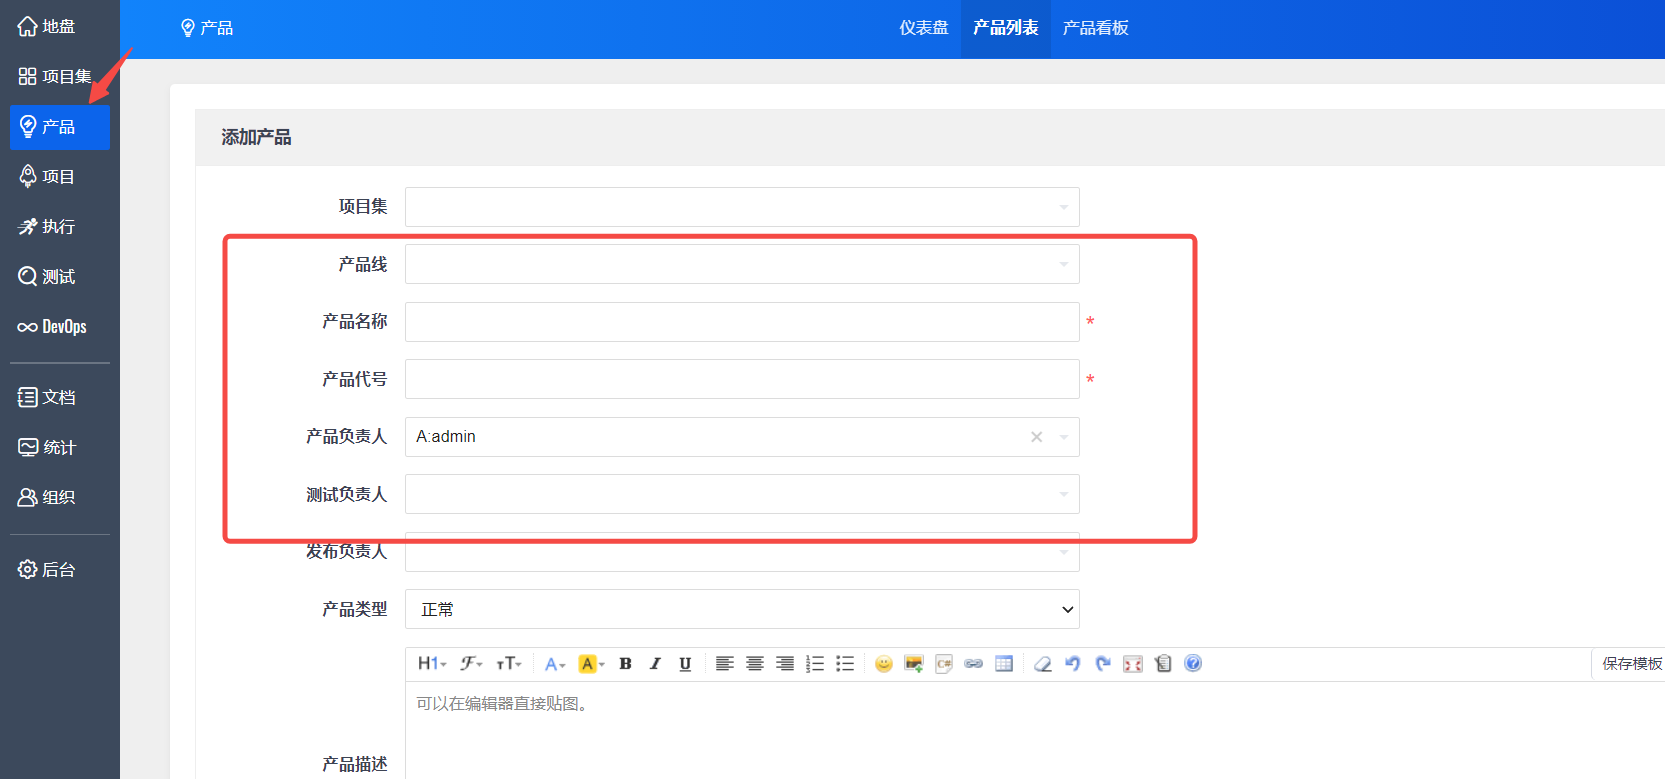This screenshot has width=1665, height=779.
Task: Toggle bold formatting
Action: tap(626, 664)
